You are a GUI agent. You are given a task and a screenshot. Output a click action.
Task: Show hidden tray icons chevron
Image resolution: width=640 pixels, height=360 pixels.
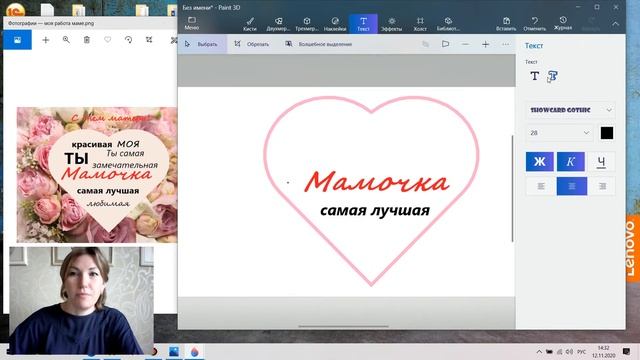(539, 351)
